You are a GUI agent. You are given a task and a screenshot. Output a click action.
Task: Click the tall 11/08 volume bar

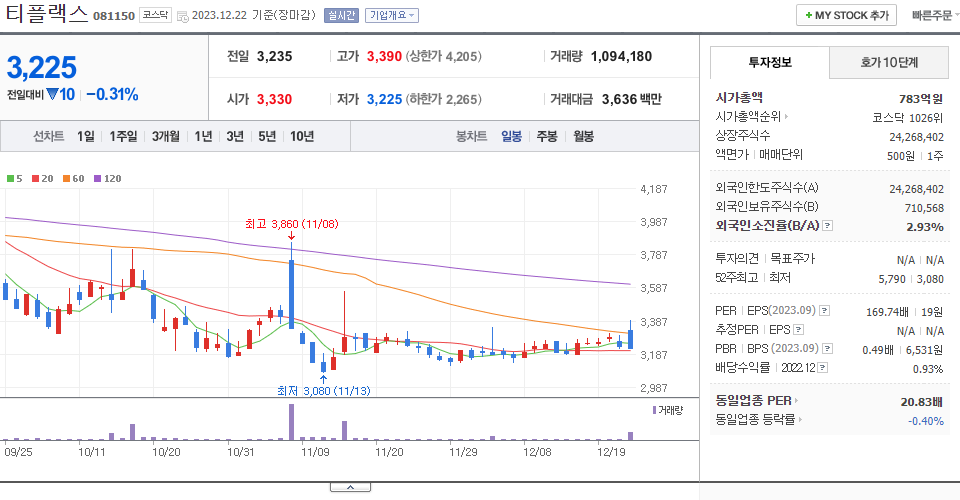point(291,422)
